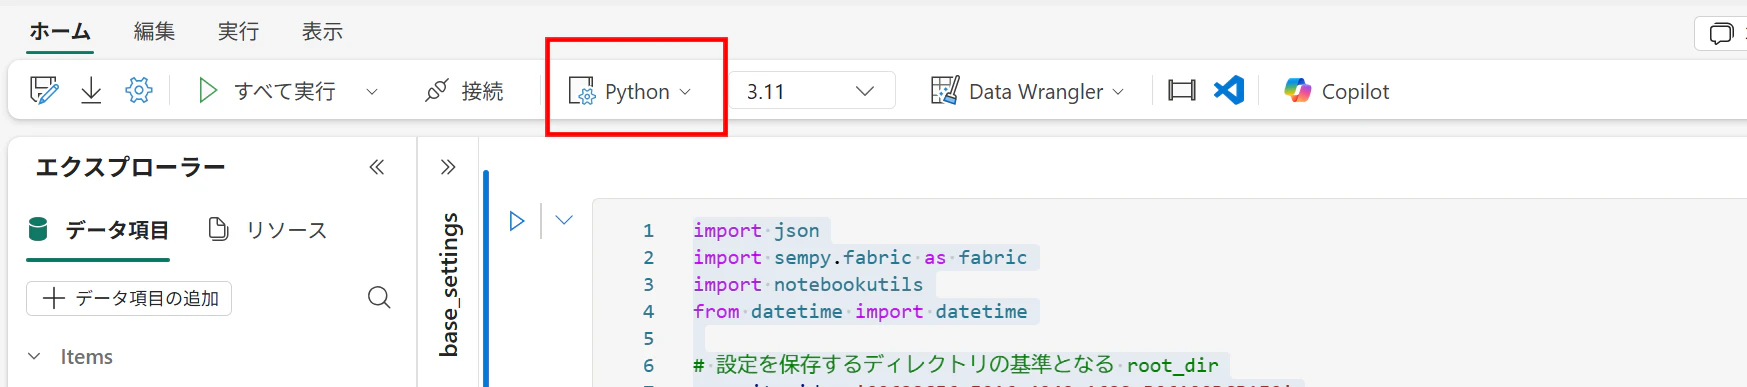The image size is (1747, 387).
Task: Expand the base_settings side panel
Action: click(x=448, y=167)
